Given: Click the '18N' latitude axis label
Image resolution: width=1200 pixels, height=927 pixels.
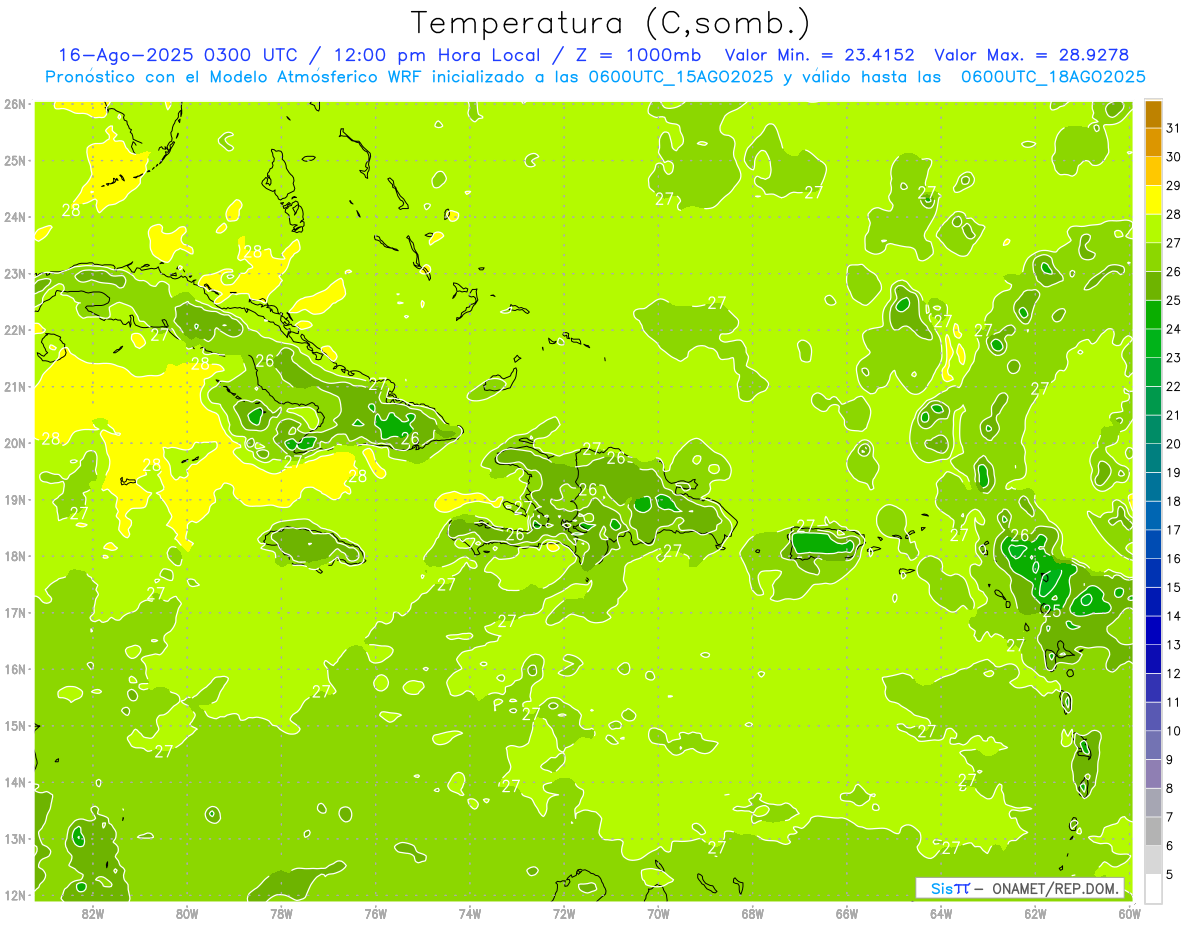Looking at the screenshot, I should point(15,556).
